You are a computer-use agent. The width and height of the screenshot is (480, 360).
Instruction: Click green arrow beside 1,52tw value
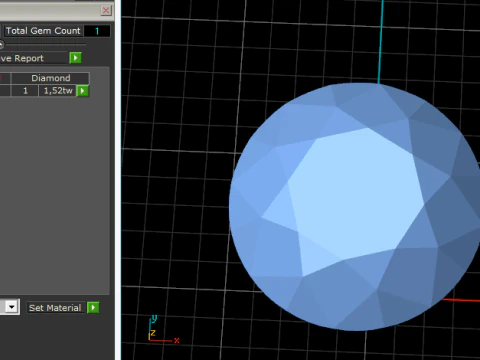82,91
